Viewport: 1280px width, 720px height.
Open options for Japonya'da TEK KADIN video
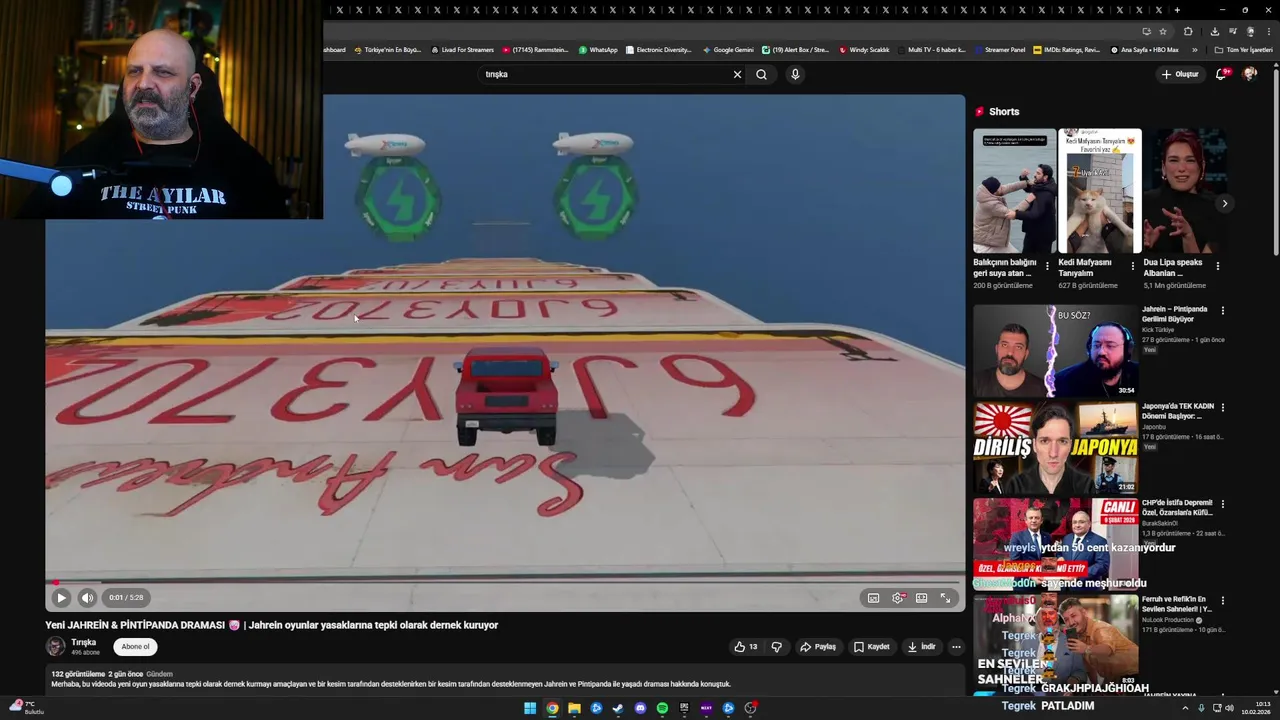click(1222, 408)
